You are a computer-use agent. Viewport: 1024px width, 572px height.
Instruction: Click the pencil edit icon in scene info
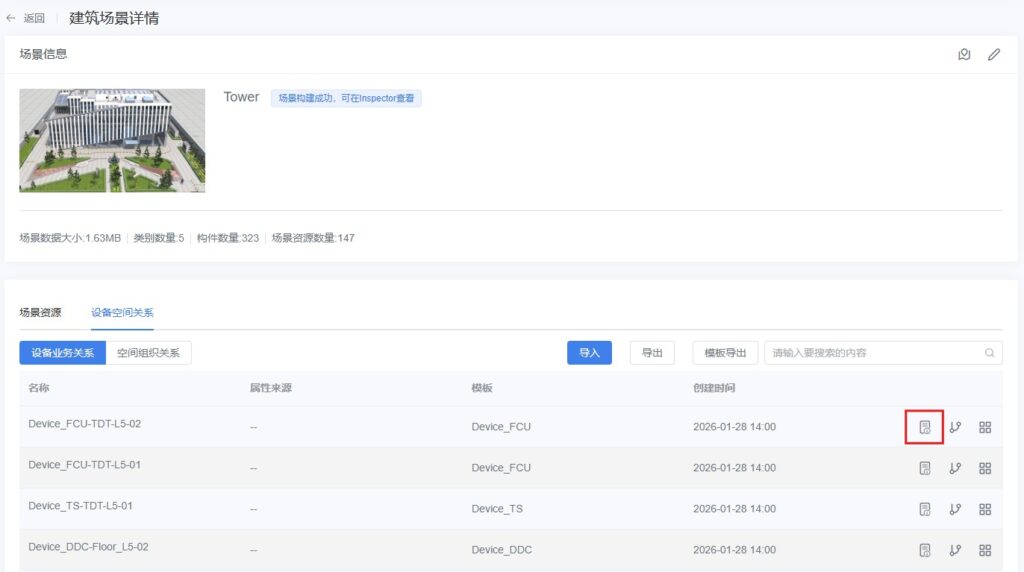(993, 55)
